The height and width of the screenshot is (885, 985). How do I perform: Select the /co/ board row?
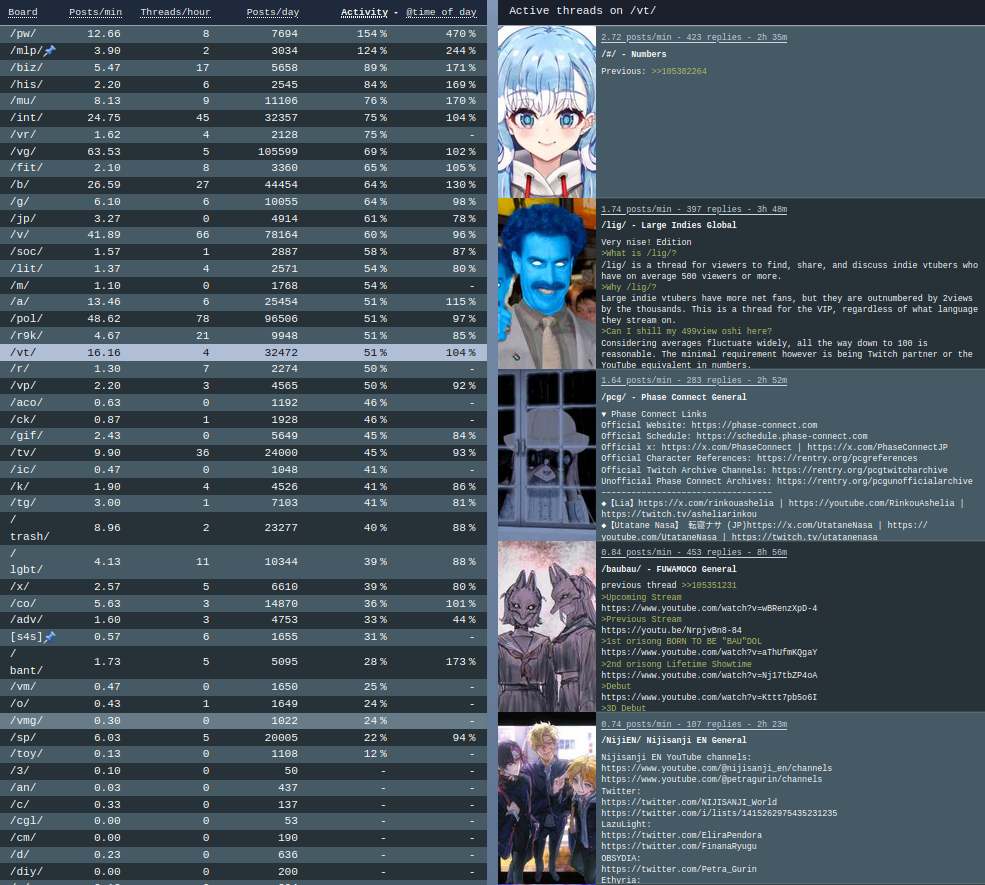point(243,604)
